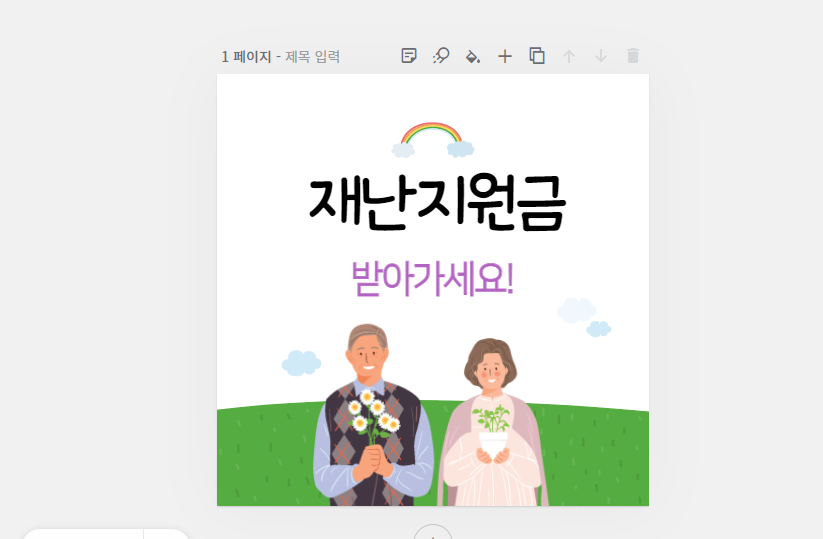Duplicate the page with copy icon
823x539 pixels.
537,56
